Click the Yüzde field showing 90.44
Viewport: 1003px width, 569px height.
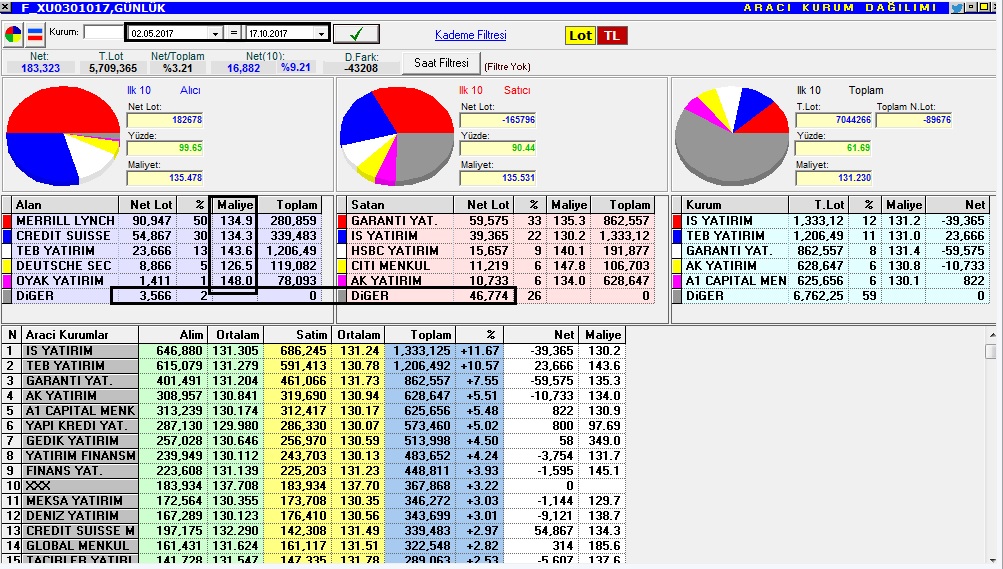(x=498, y=148)
